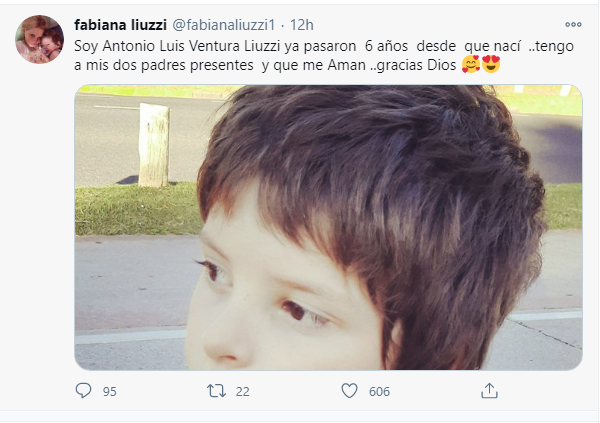Open fabiana liuzzi's profile avatar
Image resolution: width=600 pixels, height=423 pixels.
[x=39, y=39]
